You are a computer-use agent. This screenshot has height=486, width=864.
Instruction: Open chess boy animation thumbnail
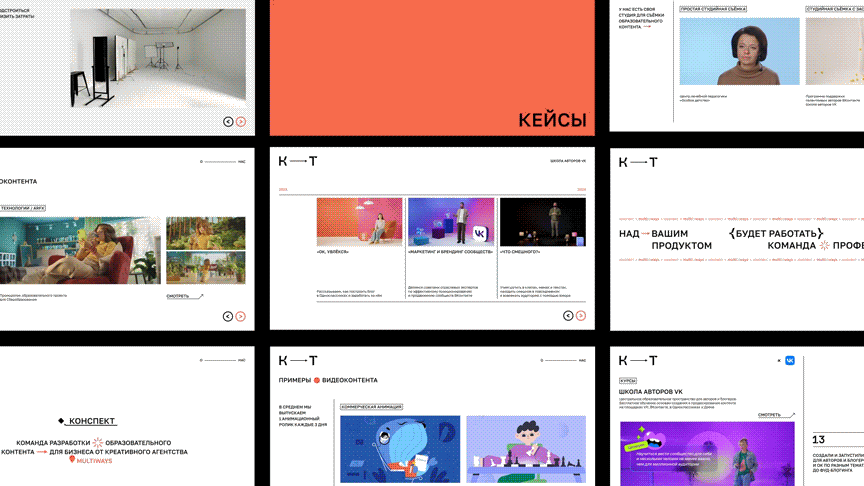pos(526,449)
